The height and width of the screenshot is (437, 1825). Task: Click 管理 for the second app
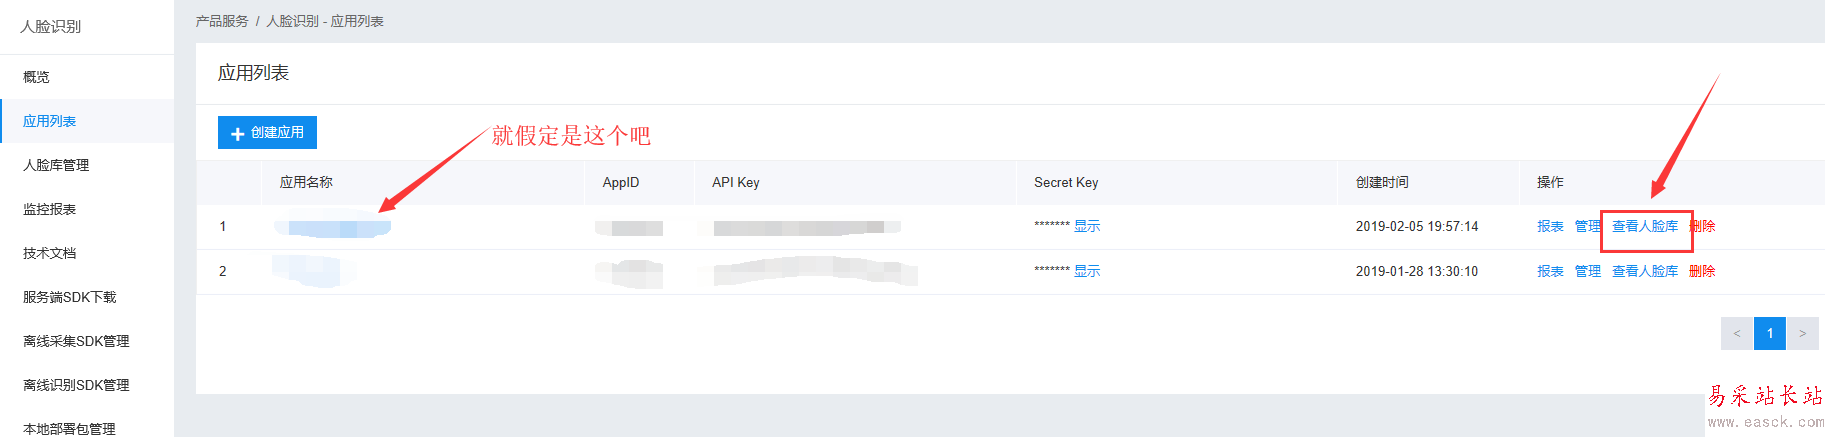pos(1588,271)
